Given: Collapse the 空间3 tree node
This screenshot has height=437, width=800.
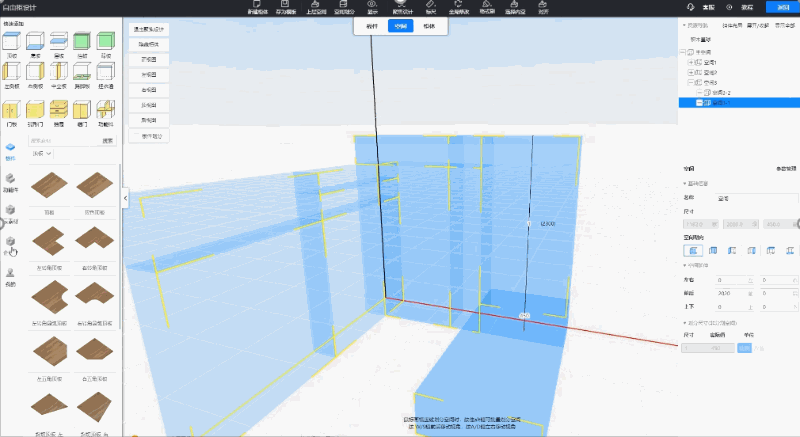Looking at the screenshot, I should point(692,82).
